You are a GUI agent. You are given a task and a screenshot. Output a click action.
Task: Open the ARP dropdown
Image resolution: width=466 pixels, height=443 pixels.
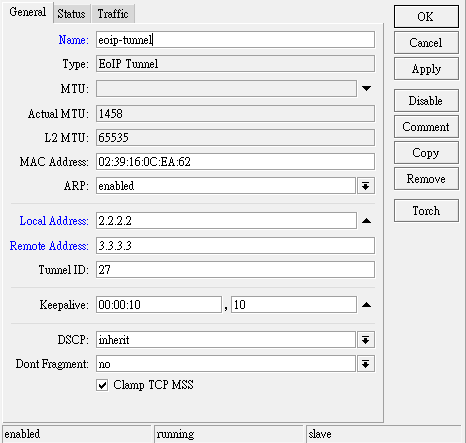pos(366,186)
